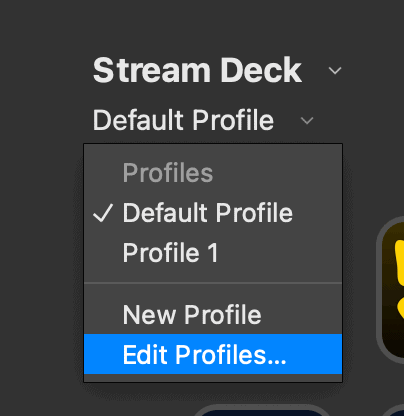Open Edit Profiles...
Screen dimensions: 404x416
213,354
